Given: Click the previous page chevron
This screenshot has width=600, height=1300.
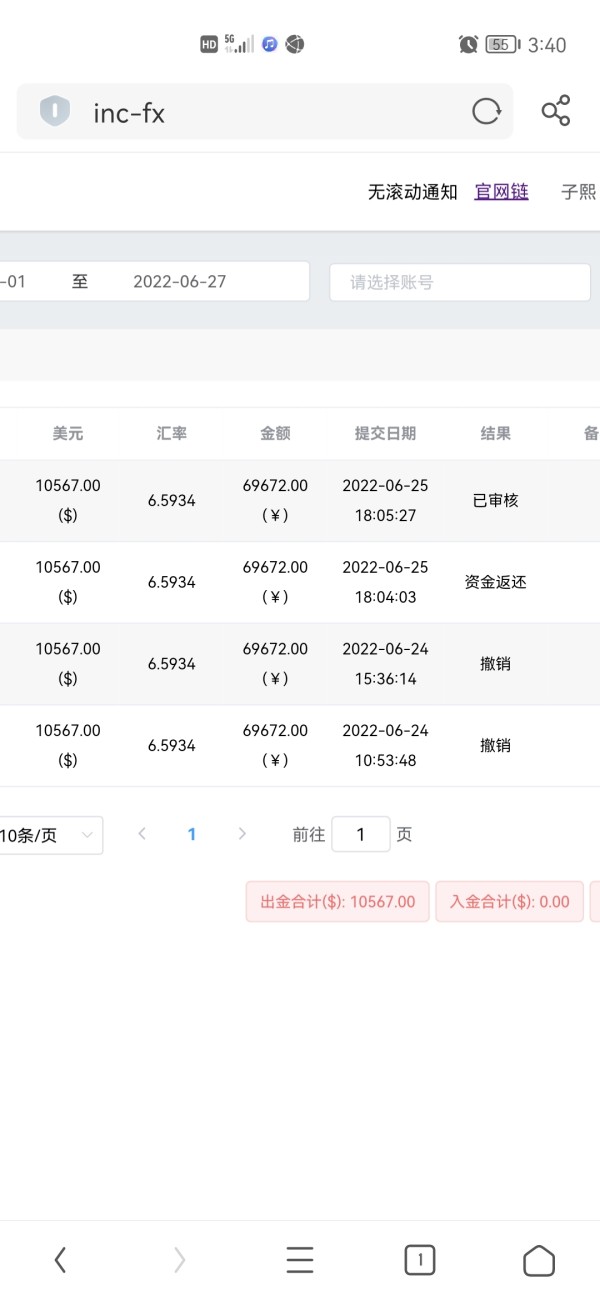Looking at the screenshot, I should (142, 834).
